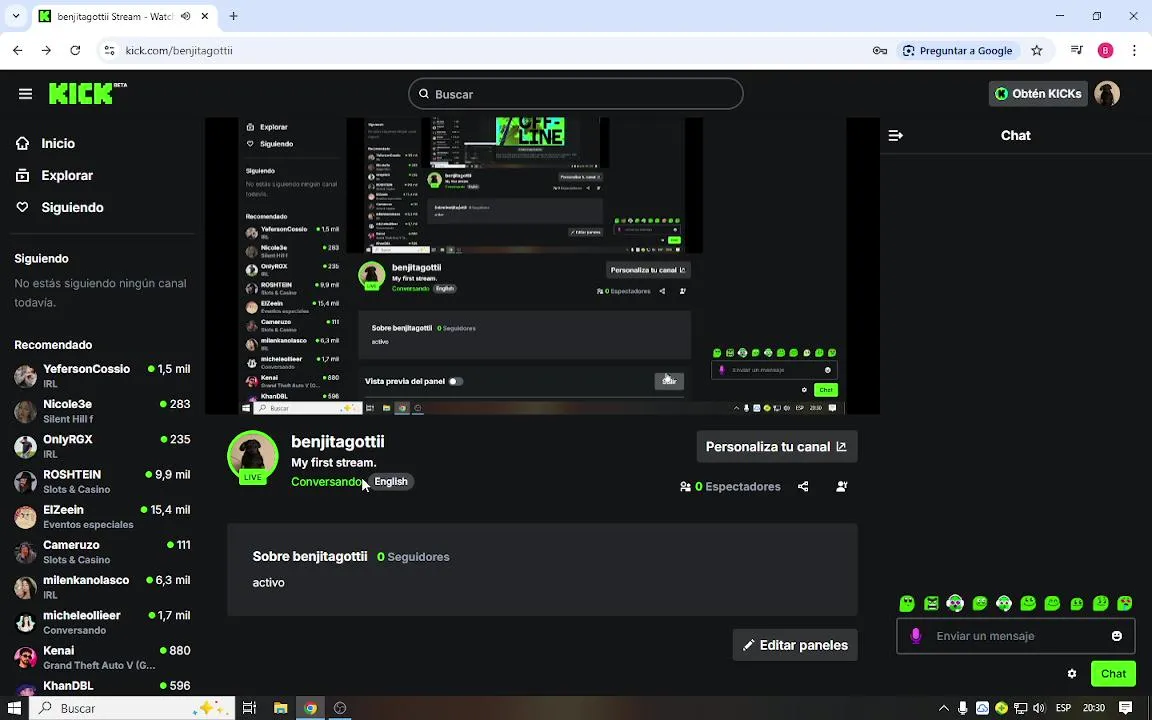Open Chrome profile B avatar
The height and width of the screenshot is (720, 1152).
[x=1105, y=51]
